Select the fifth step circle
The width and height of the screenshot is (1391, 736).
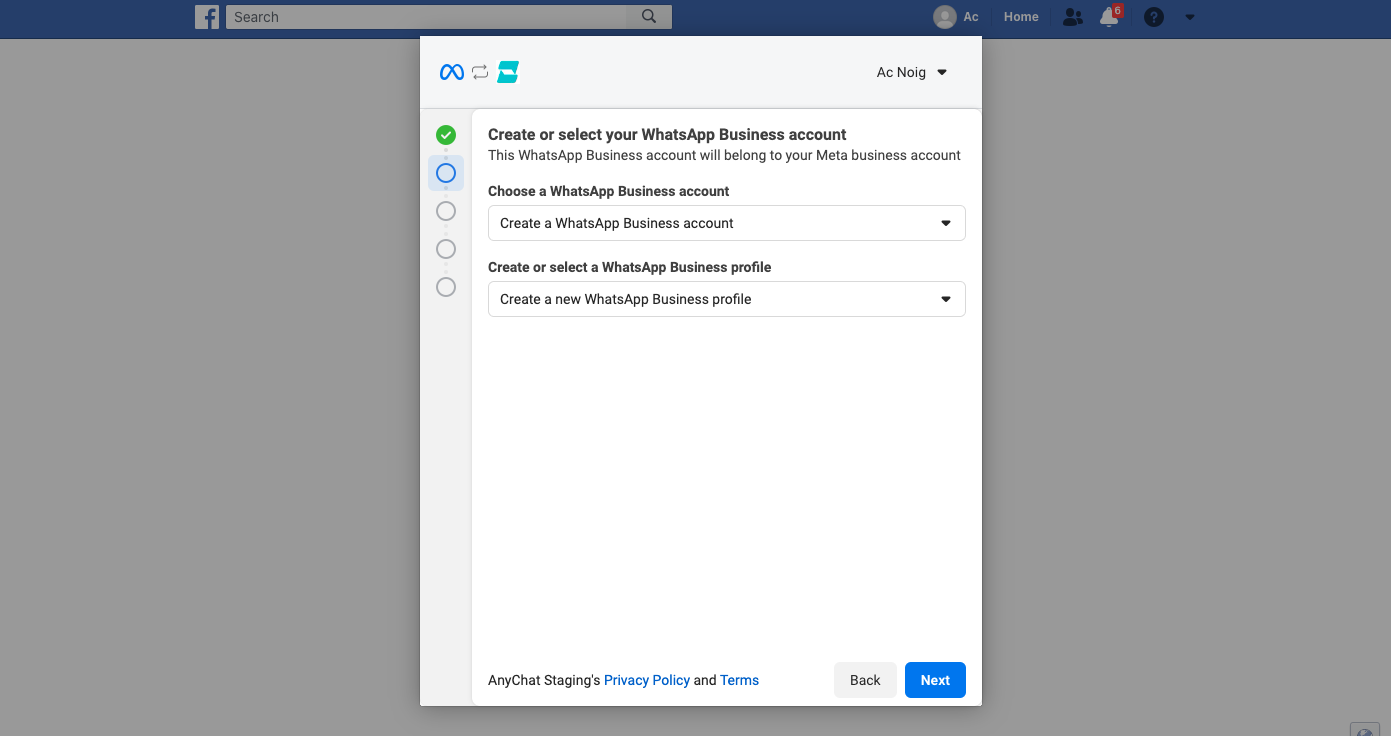(446, 287)
